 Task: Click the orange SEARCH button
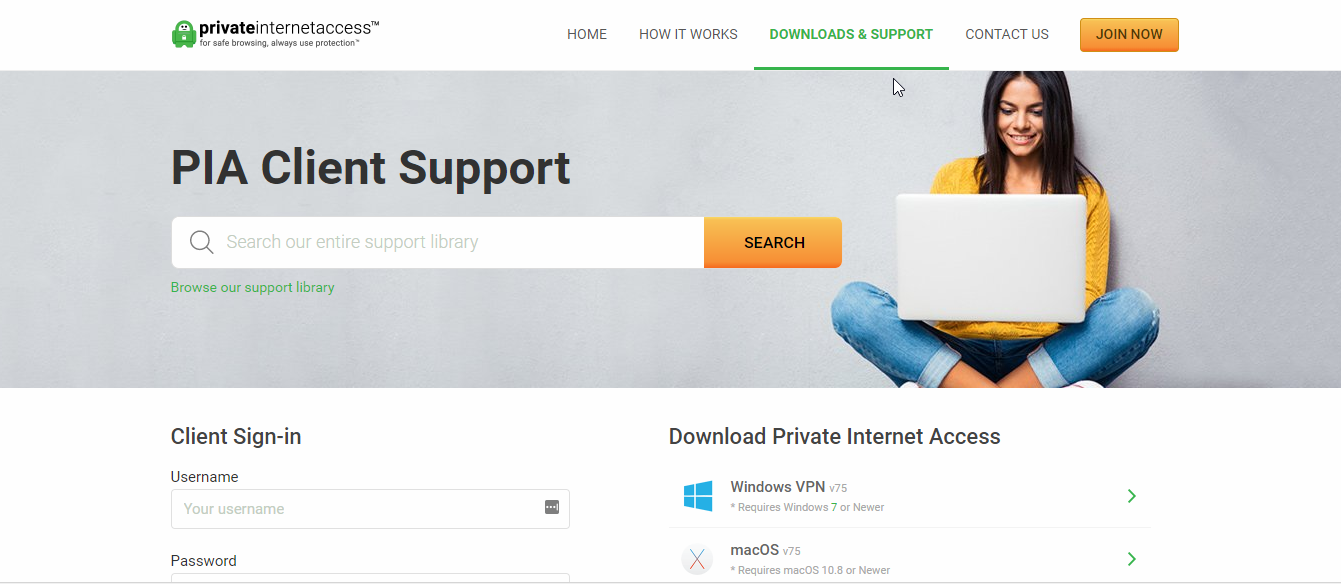[x=773, y=242]
